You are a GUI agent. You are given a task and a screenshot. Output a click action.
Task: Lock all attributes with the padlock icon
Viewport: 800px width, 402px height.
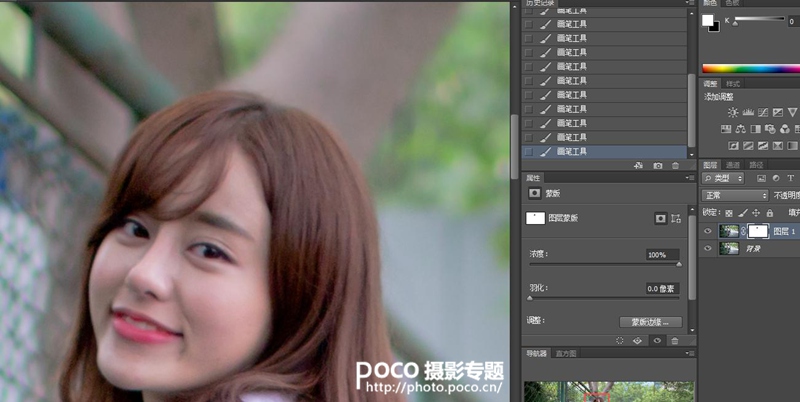769,213
